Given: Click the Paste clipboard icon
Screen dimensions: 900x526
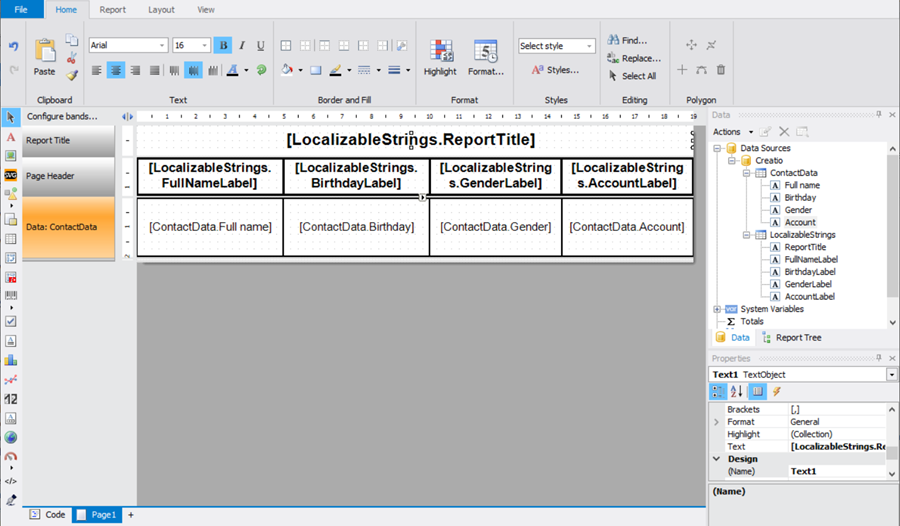Looking at the screenshot, I should tap(45, 51).
